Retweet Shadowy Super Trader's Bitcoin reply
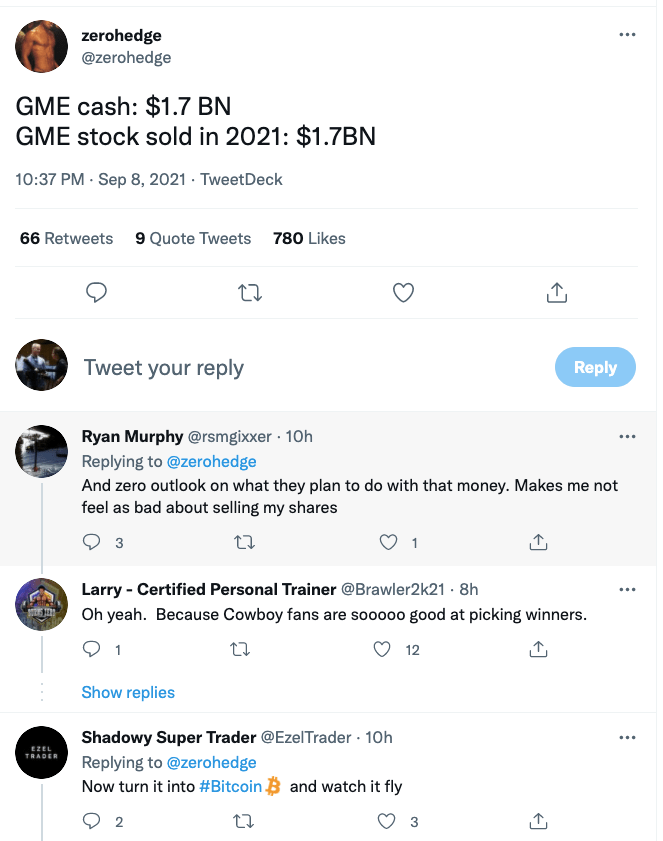Screen dimensions: 663x841 (244, 821)
